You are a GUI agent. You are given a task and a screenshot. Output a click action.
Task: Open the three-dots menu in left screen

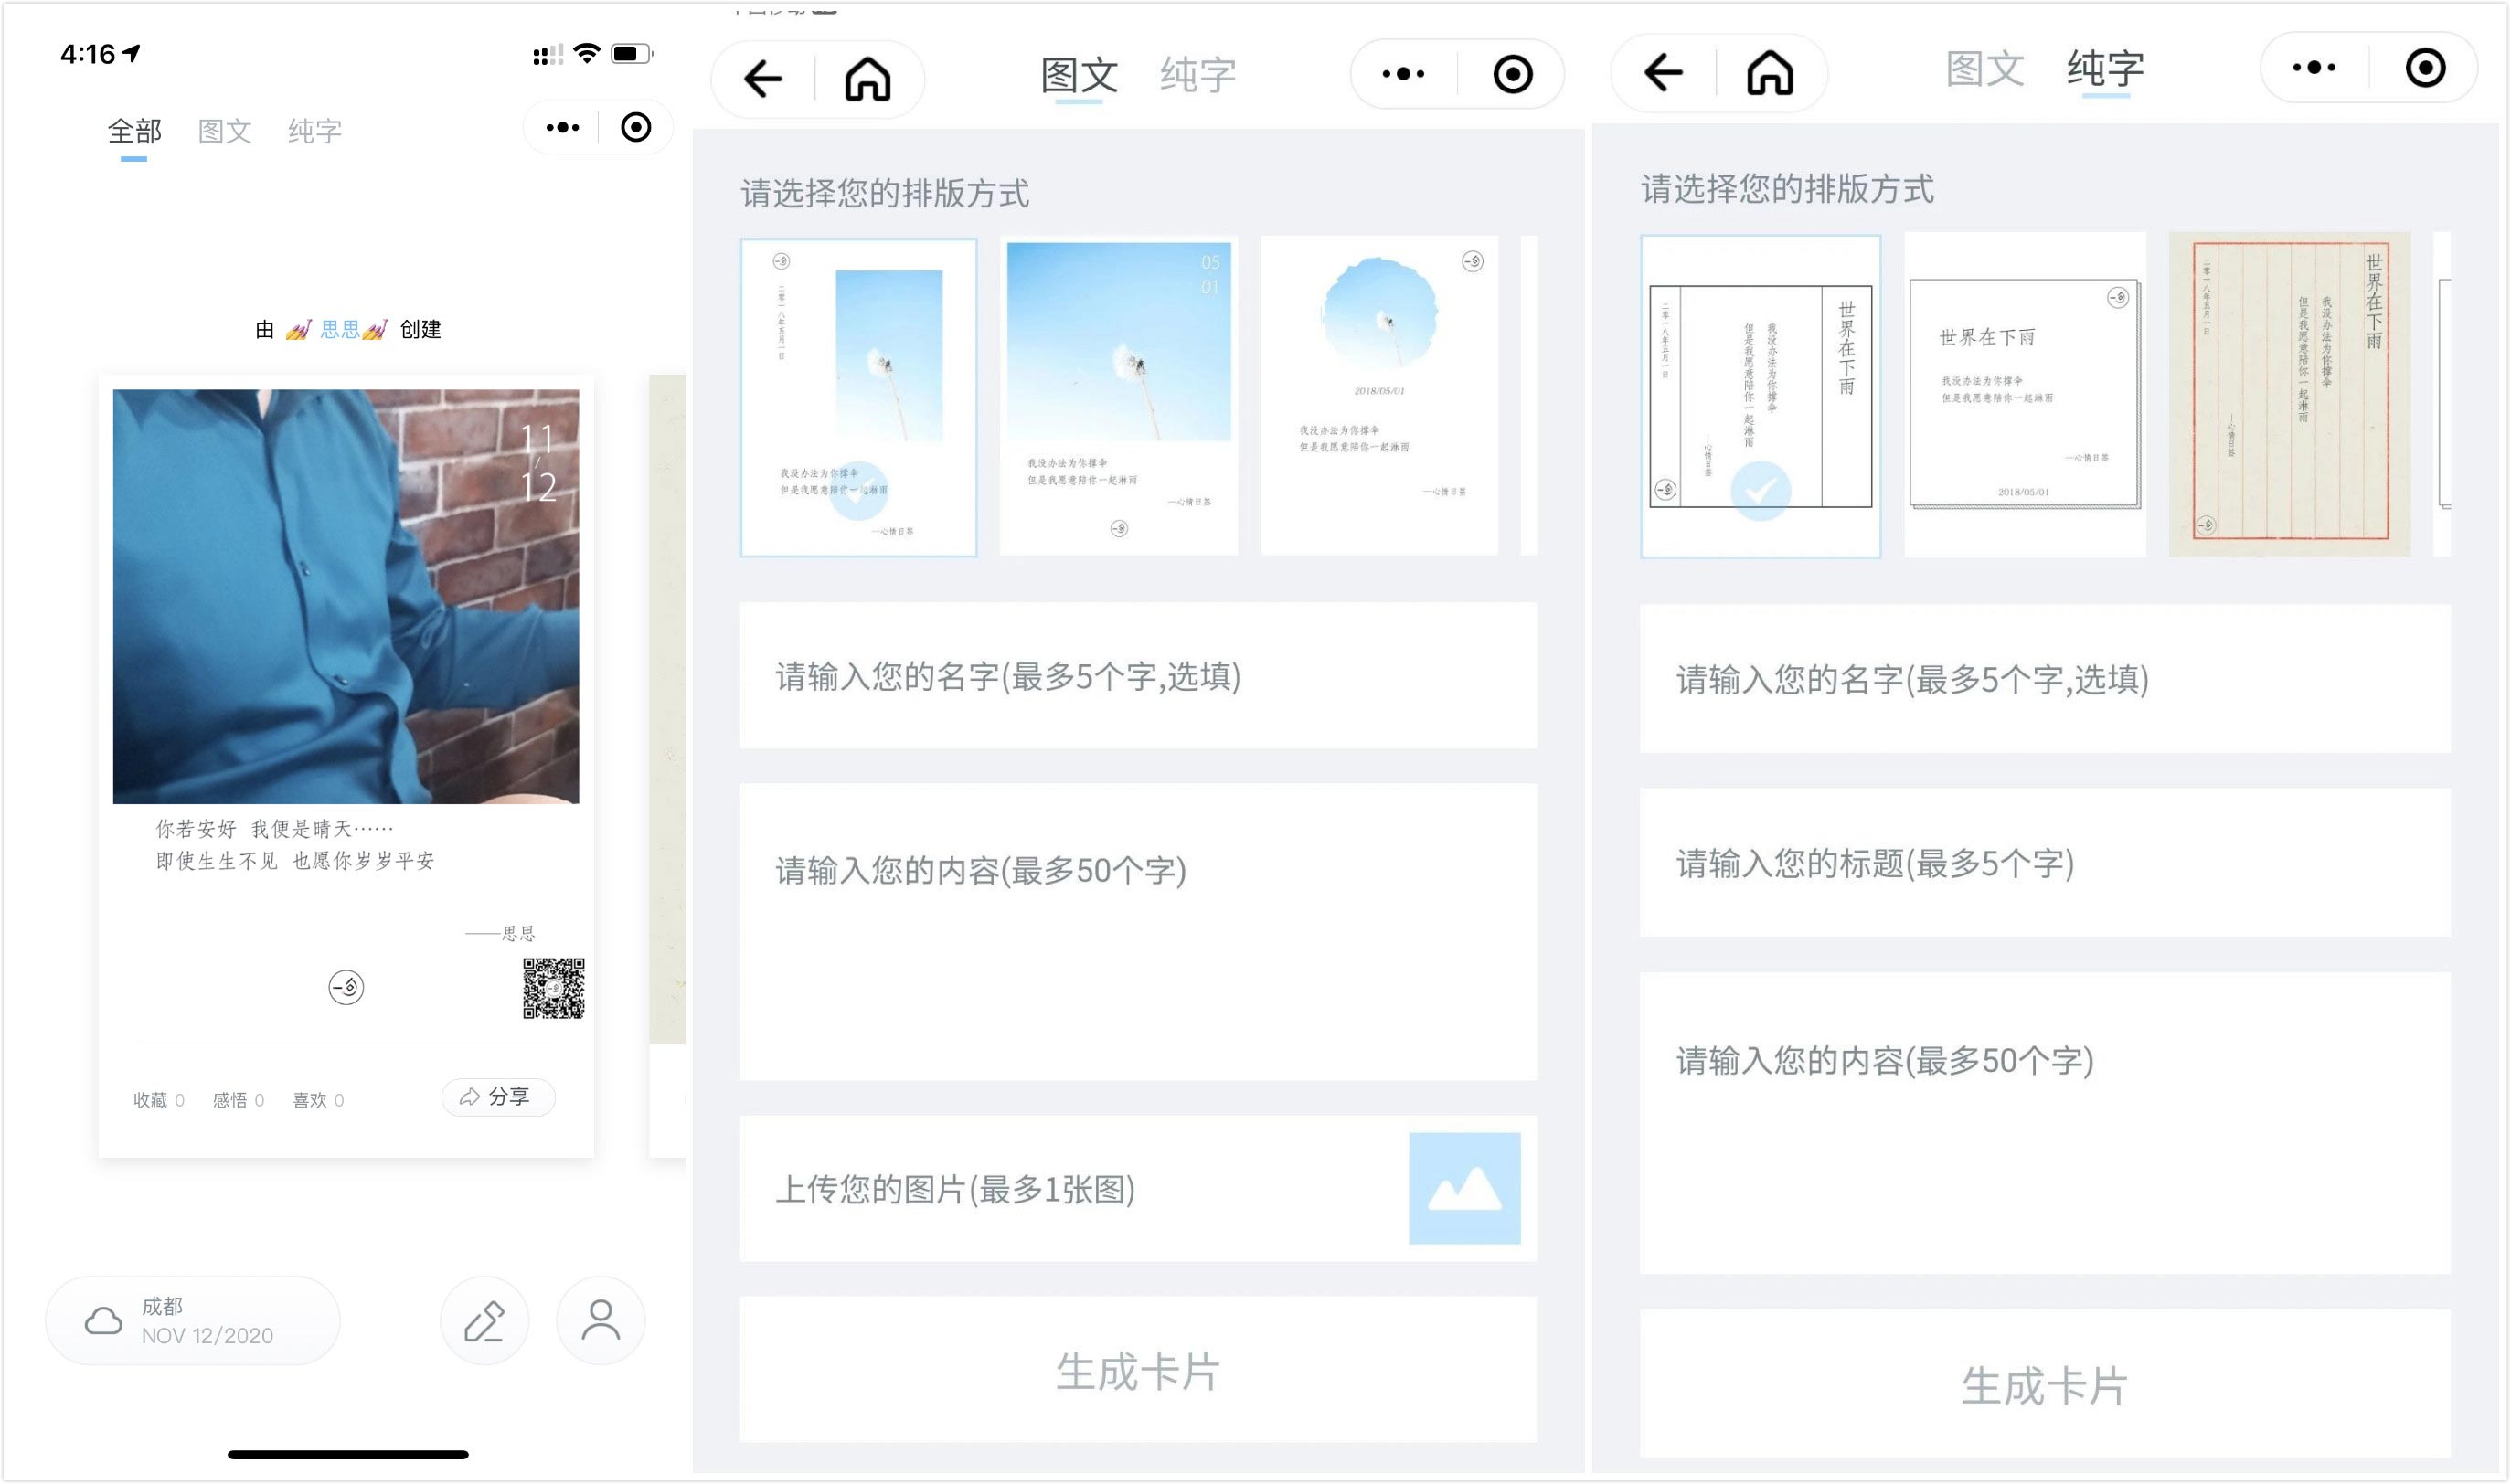[562, 128]
